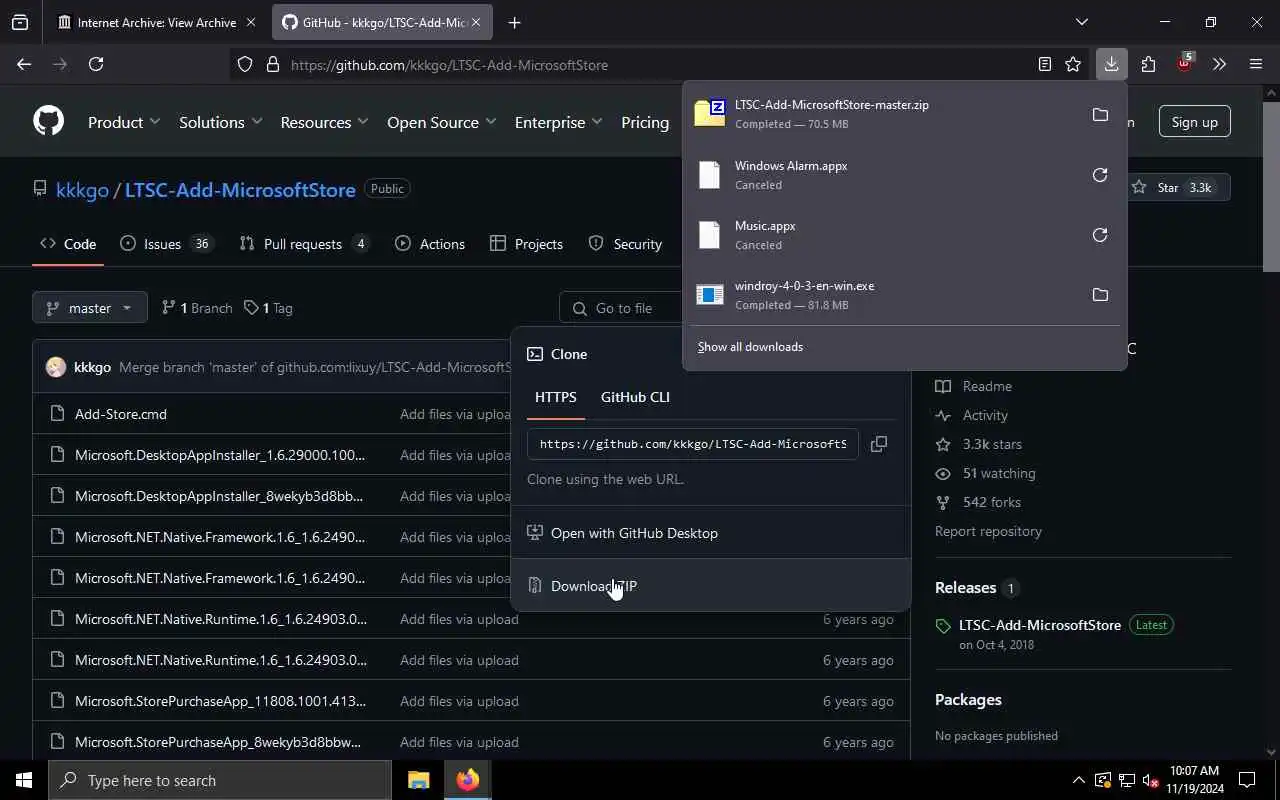This screenshot has width=1280, height=800.
Task: Open 542 forks link
Action: click(991, 502)
